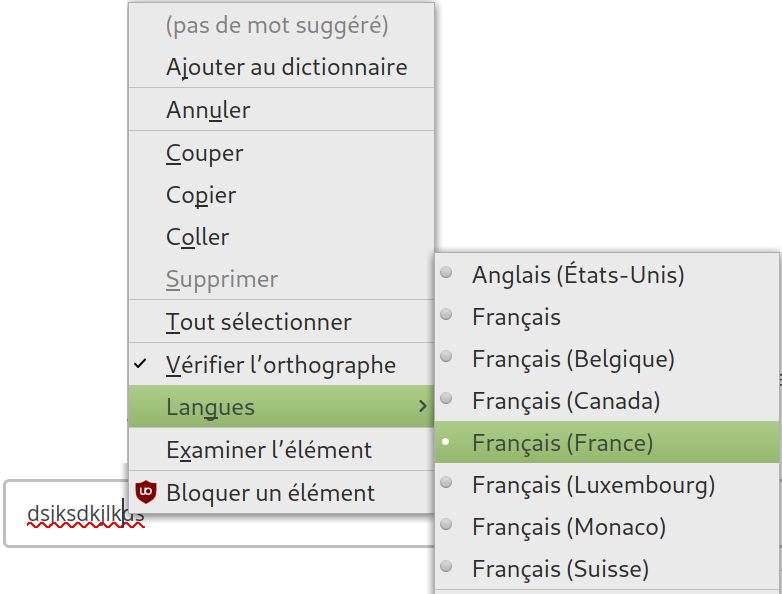Select the Français (Monaco) radio option
782x594 pixels.
click(569, 527)
